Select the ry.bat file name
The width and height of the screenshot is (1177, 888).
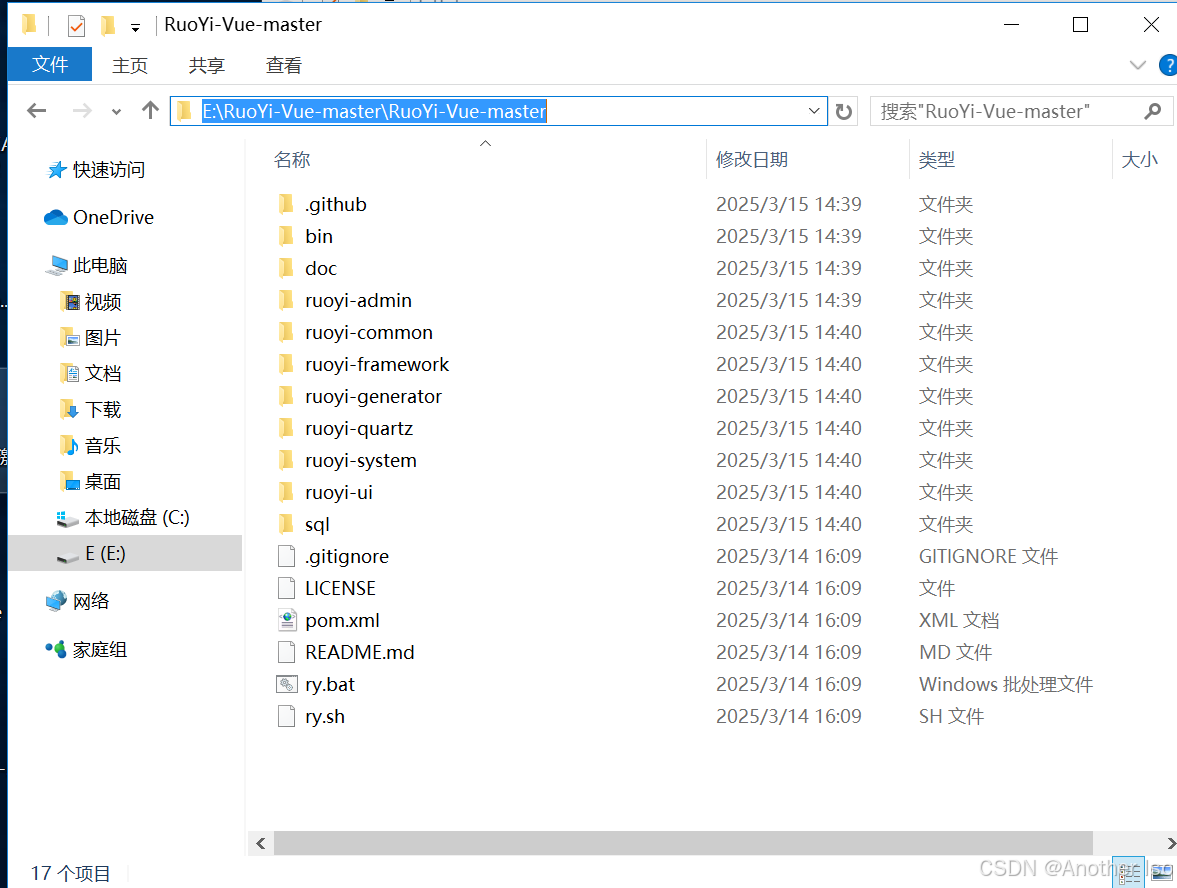(x=330, y=685)
